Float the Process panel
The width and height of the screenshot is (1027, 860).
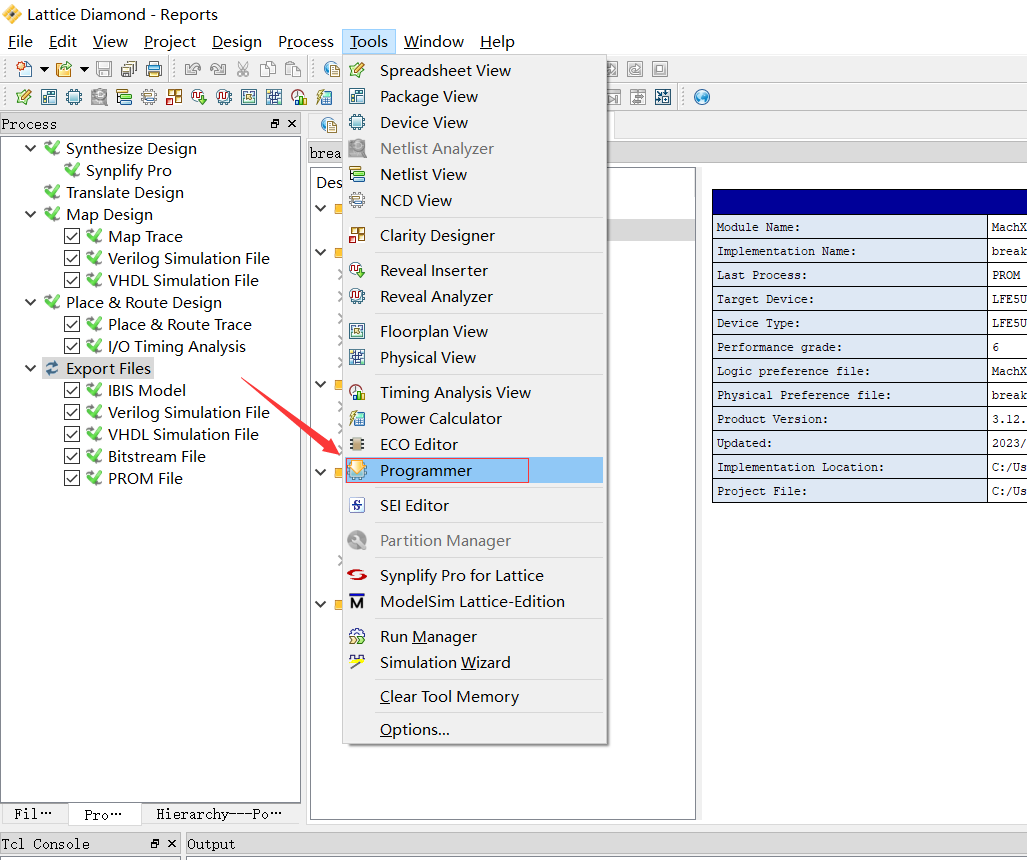click(275, 124)
